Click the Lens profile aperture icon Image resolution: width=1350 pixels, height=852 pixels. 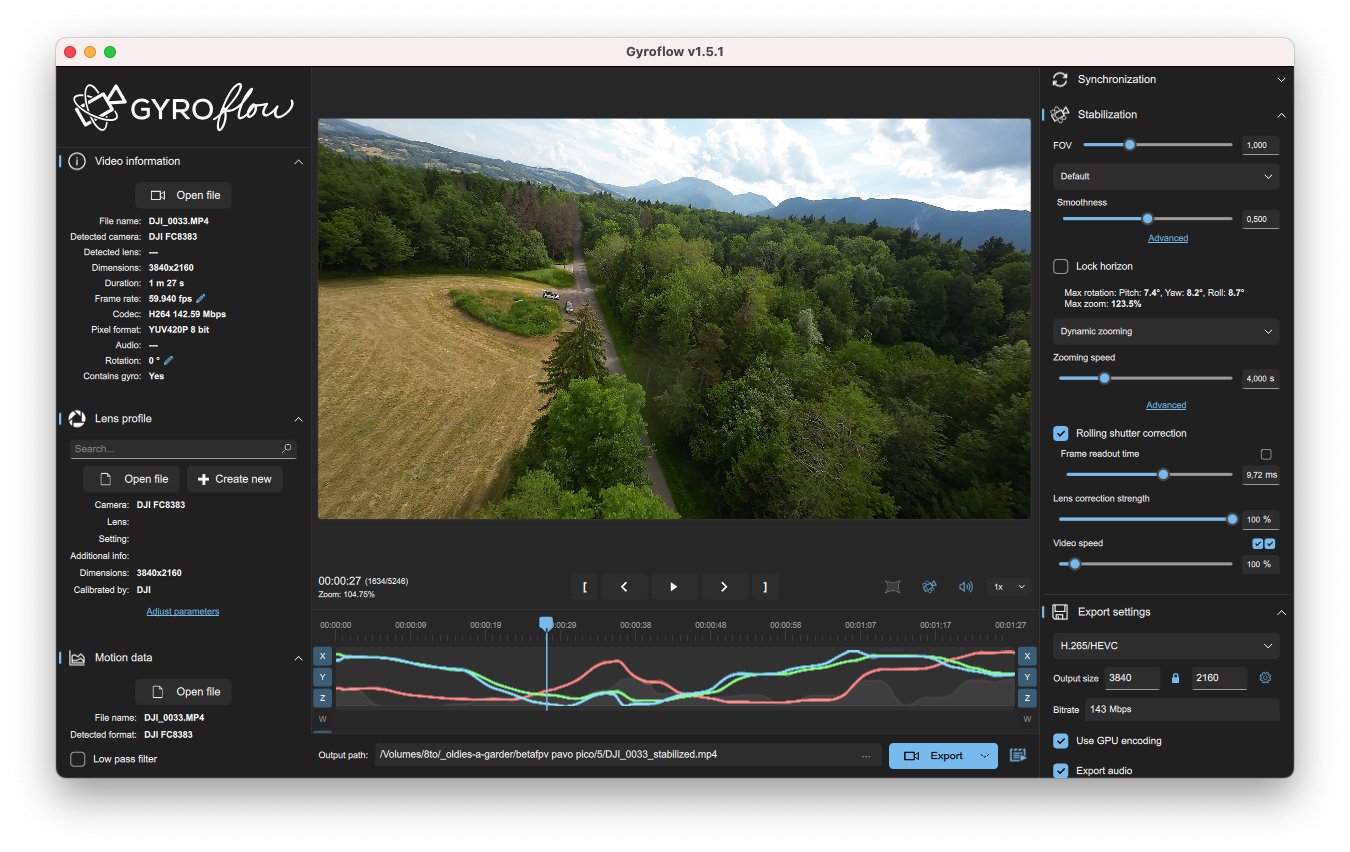point(77,419)
